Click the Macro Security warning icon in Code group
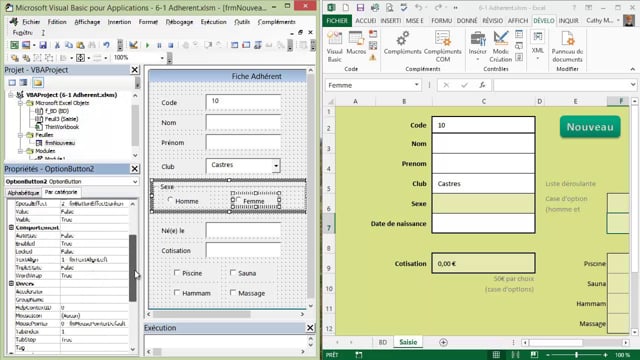The image size is (640, 360). pos(373,58)
